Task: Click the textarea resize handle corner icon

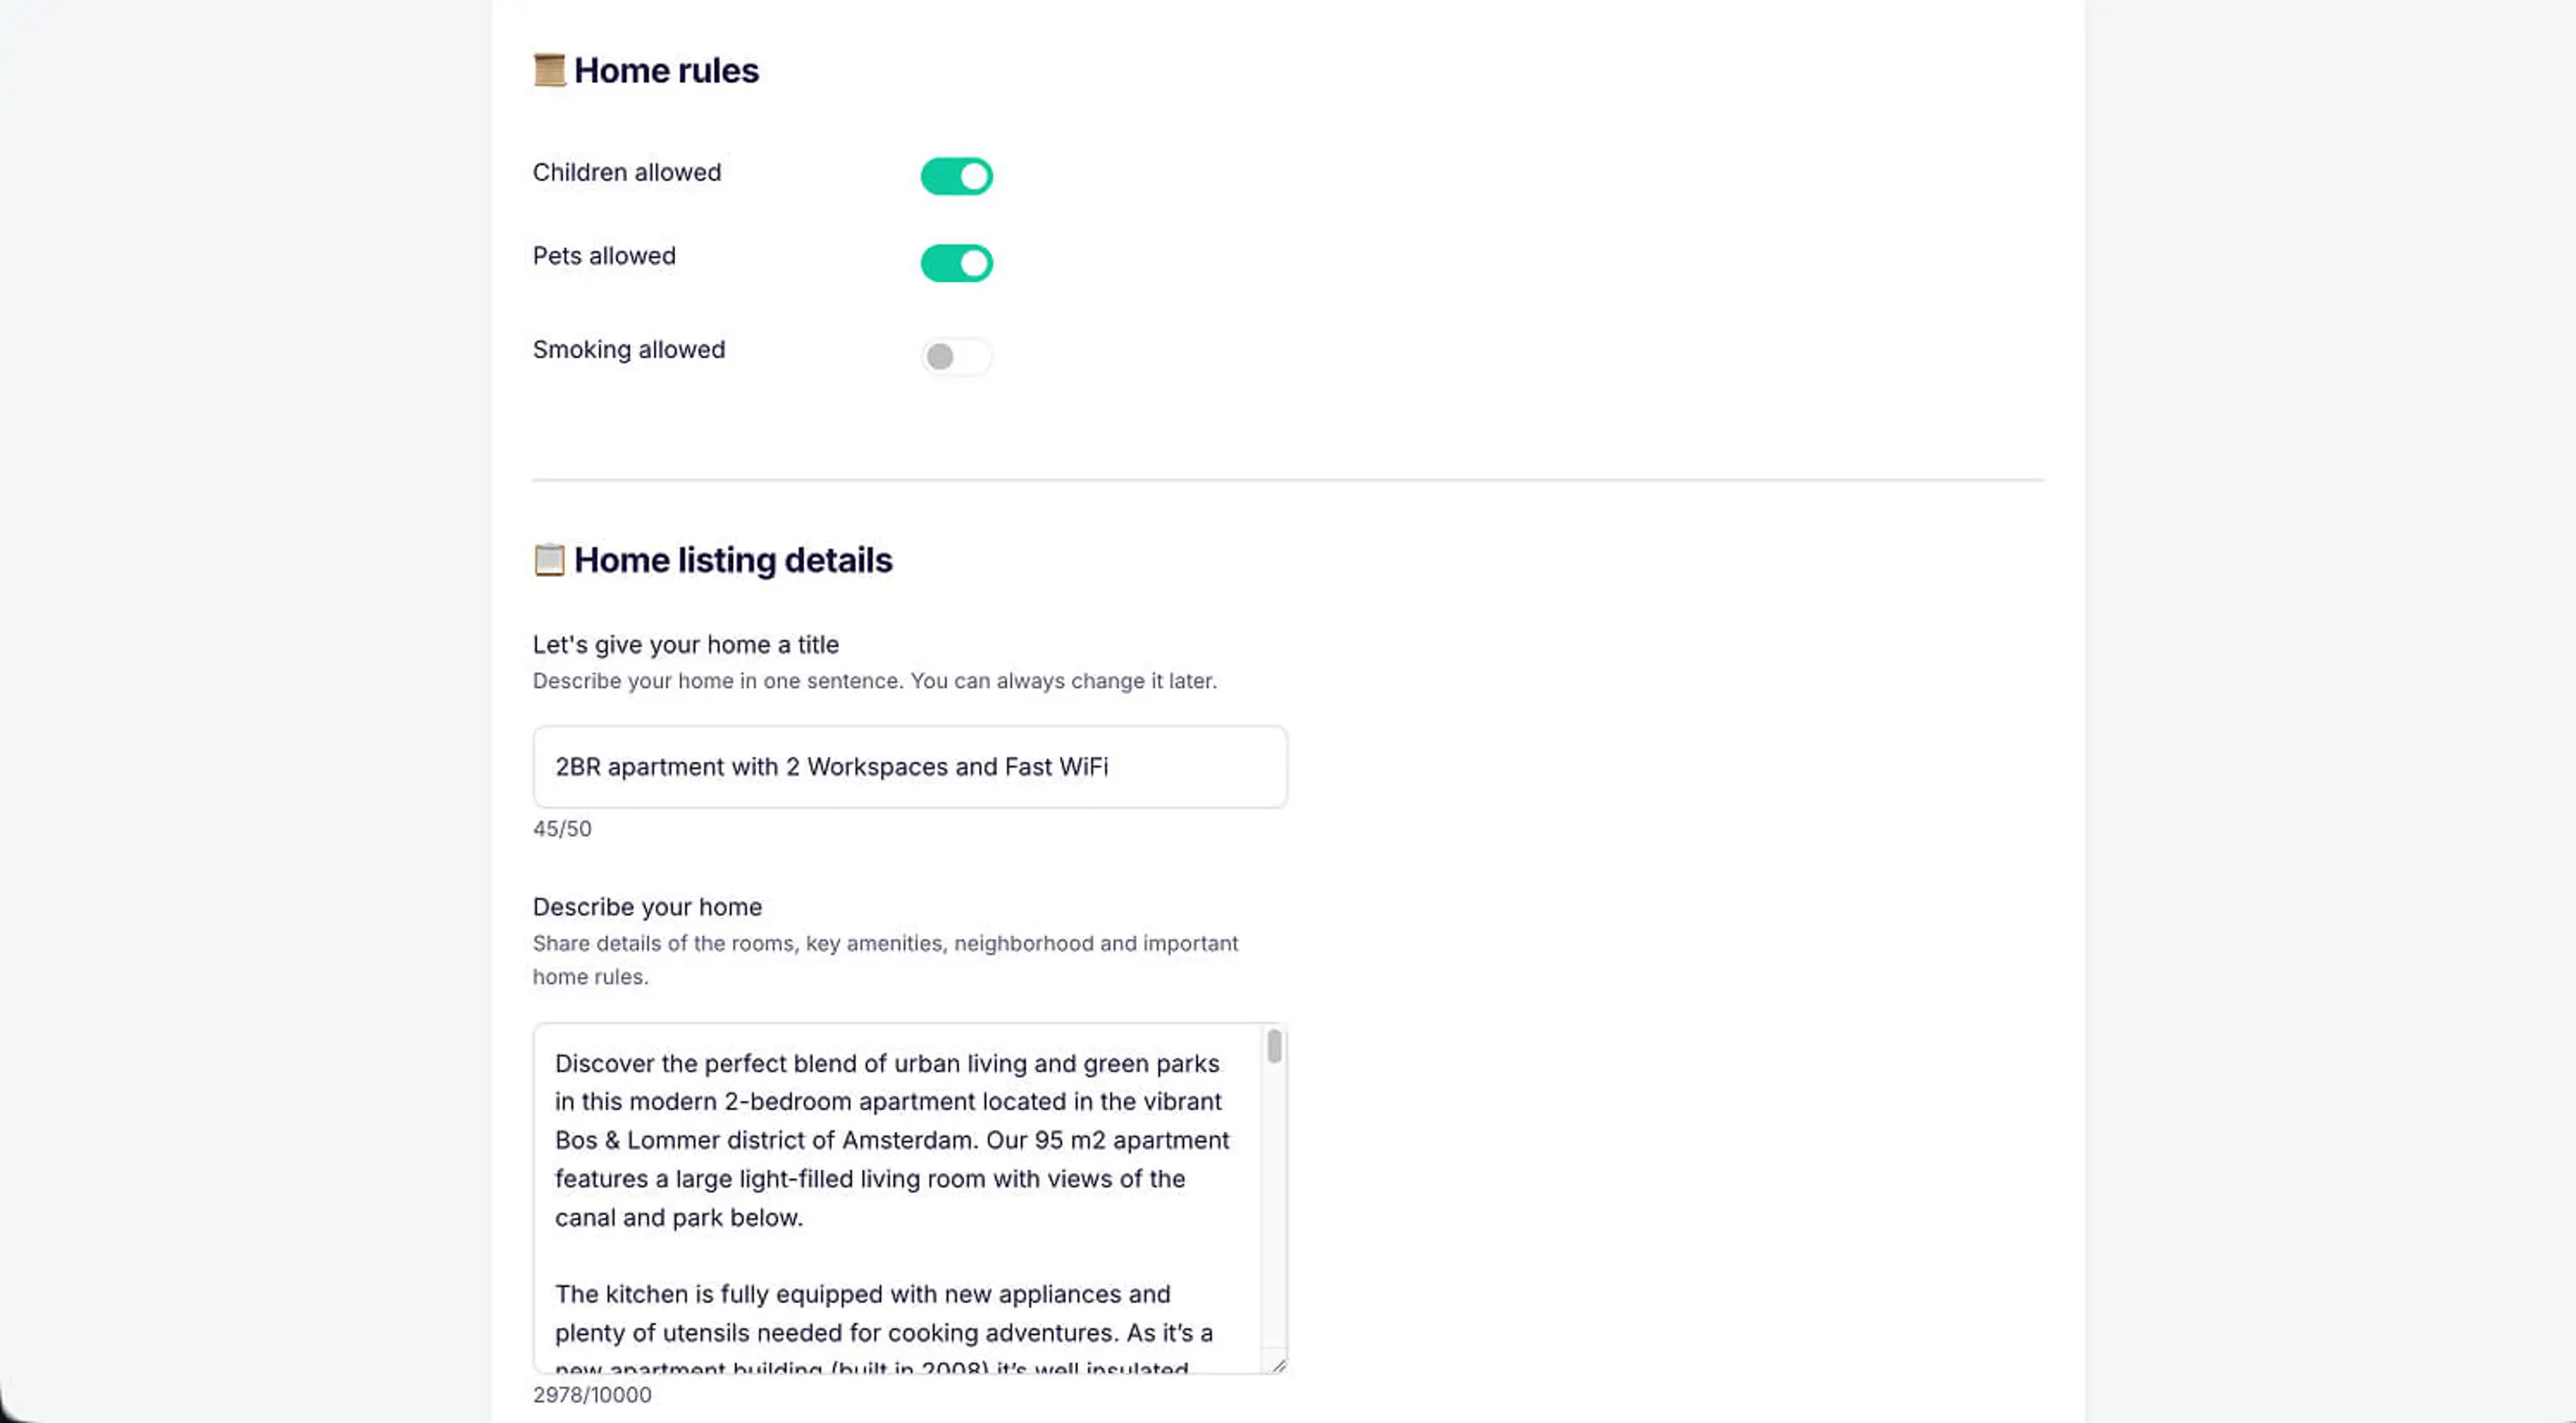Action: (x=1278, y=1364)
